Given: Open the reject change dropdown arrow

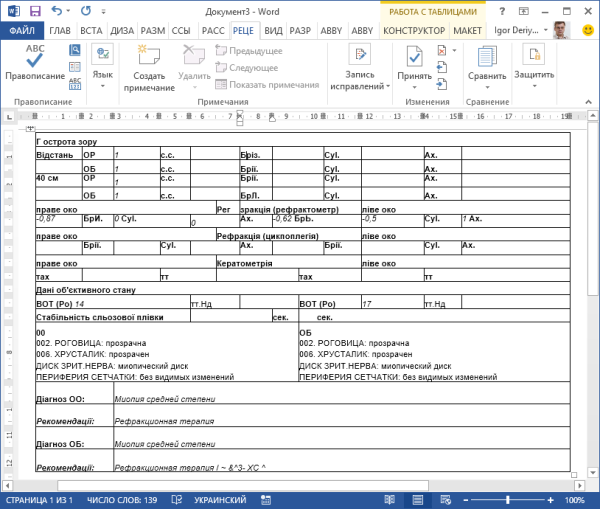Looking at the screenshot, I should point(455,50).
